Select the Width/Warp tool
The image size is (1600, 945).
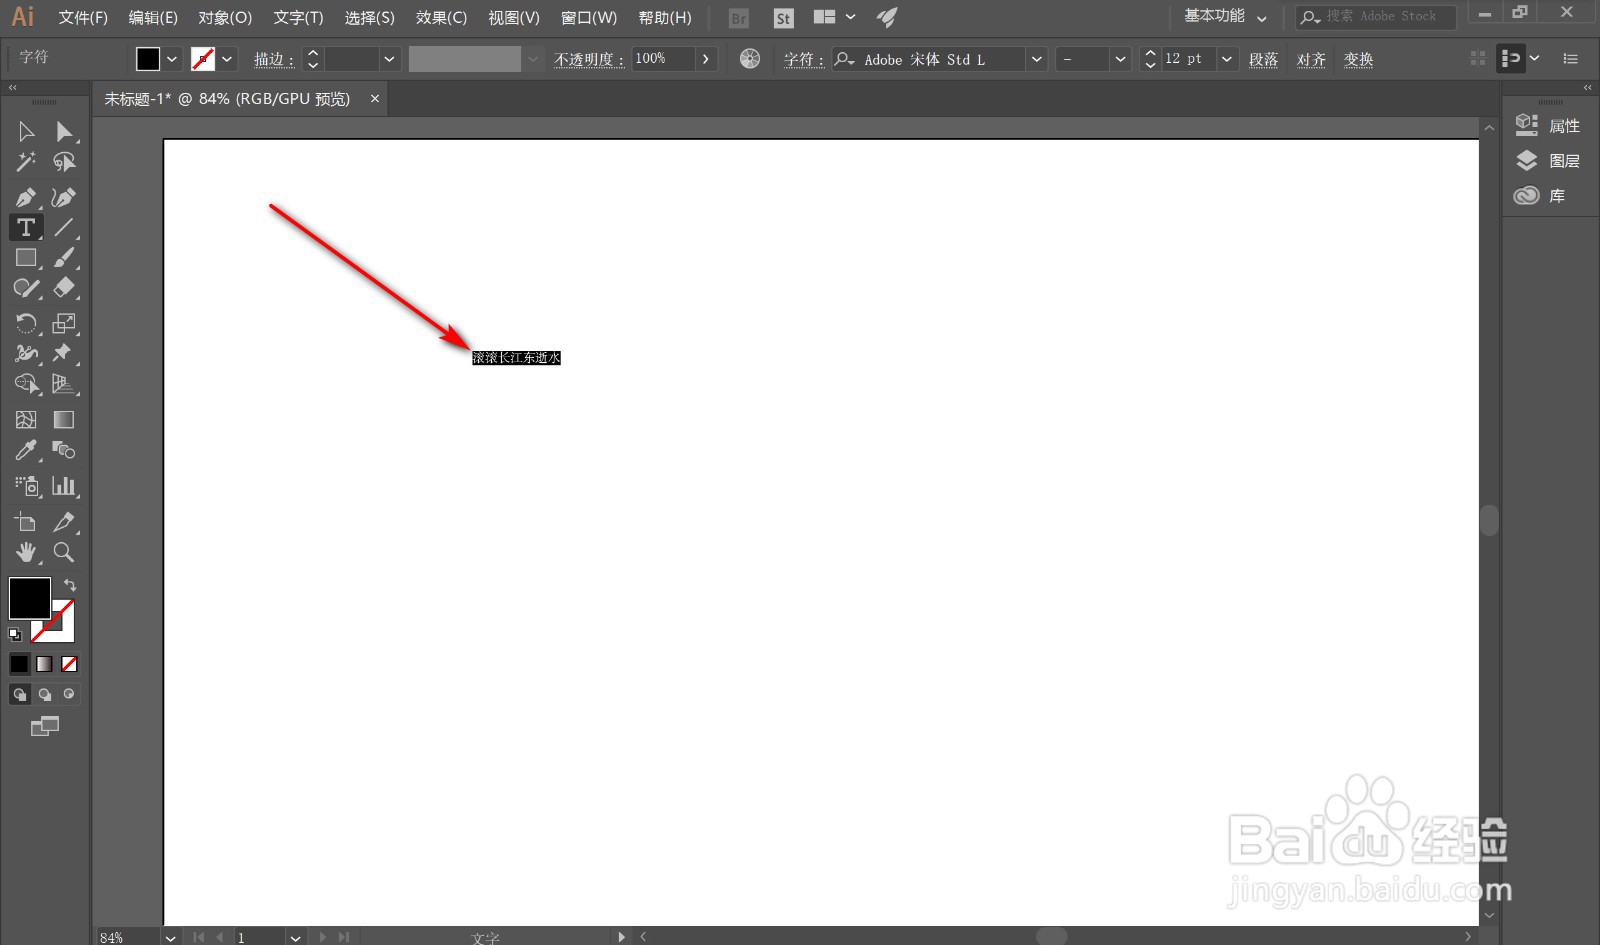(x=26, y=353)
